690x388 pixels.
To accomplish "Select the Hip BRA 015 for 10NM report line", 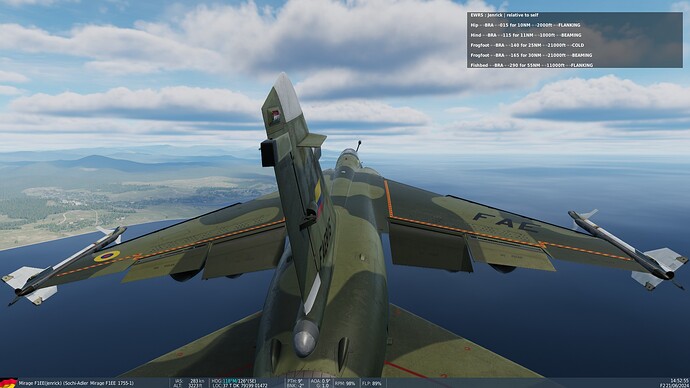I will point(525,25).
